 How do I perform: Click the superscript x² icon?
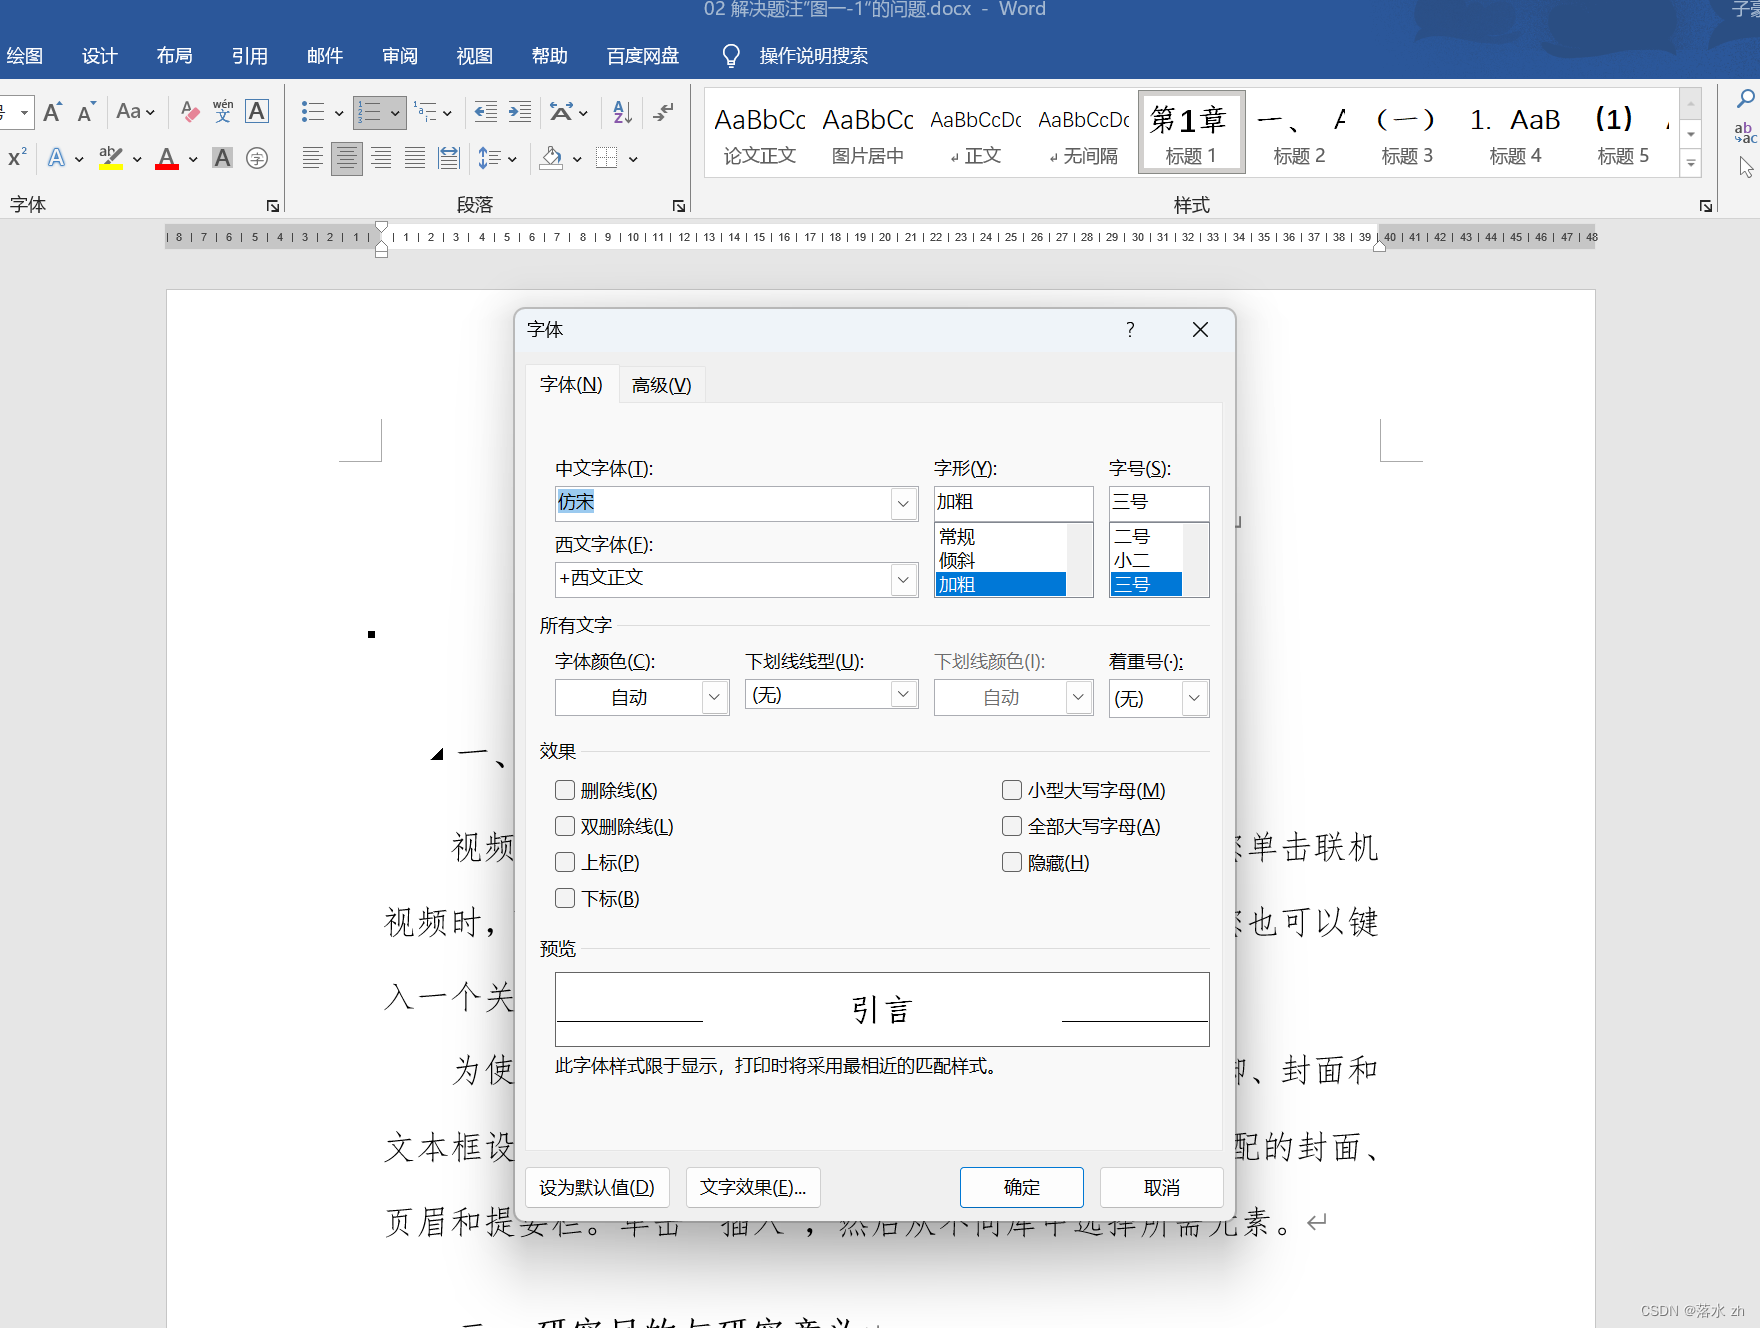coord(17,158)
